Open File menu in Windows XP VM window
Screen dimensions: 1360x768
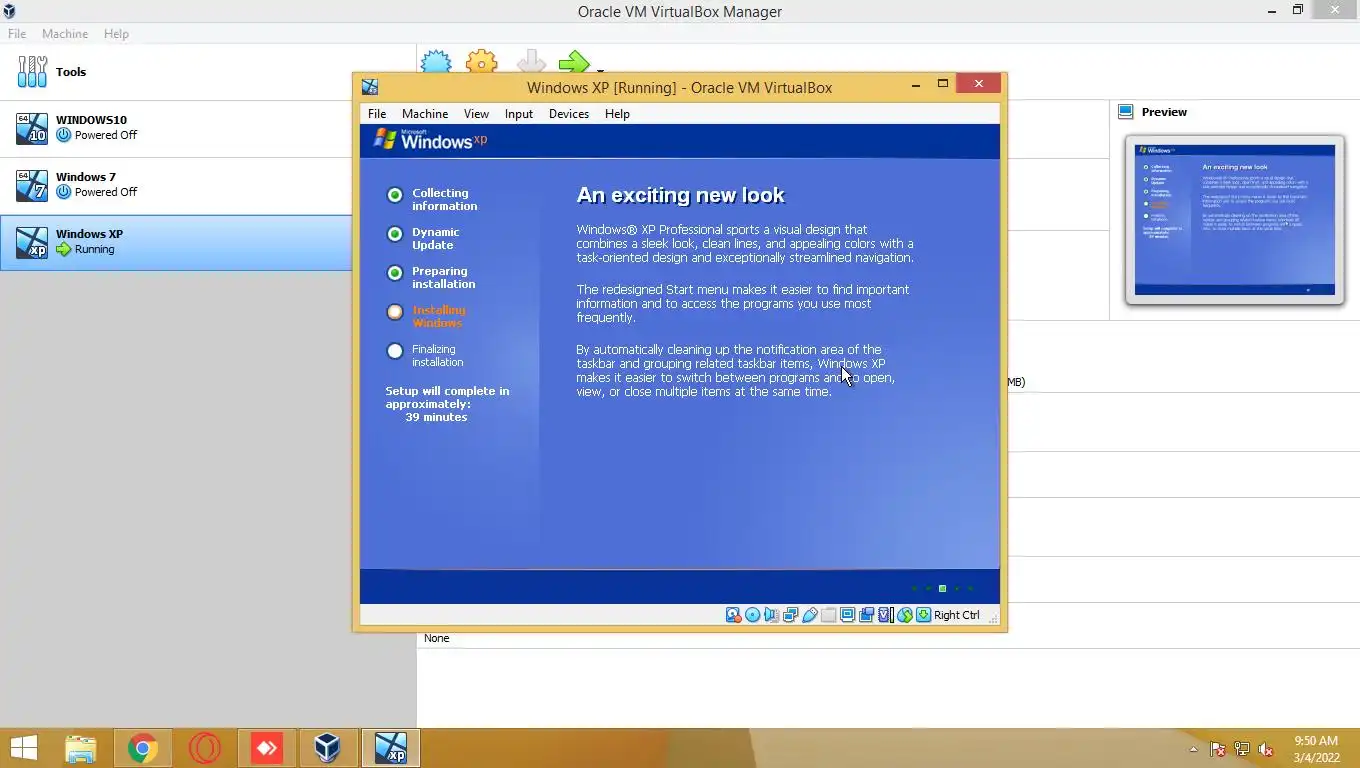tap(377, 114)
